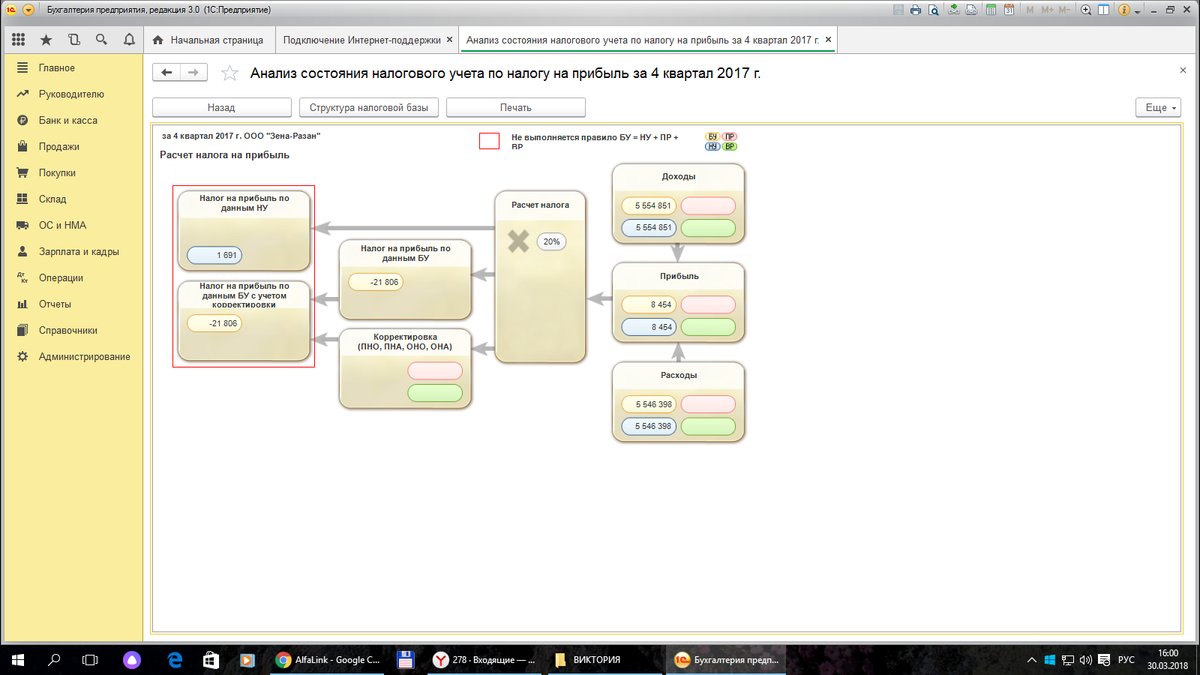Click the pink field in Корректировка block
1200x675 pixels.
[435, 371]
